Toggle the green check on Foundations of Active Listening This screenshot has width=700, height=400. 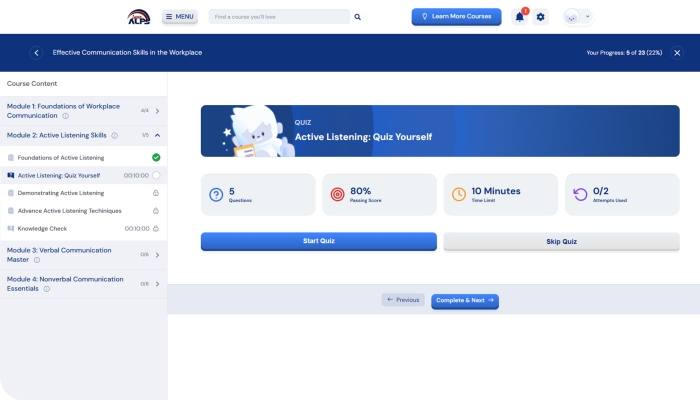coord(156,157)
